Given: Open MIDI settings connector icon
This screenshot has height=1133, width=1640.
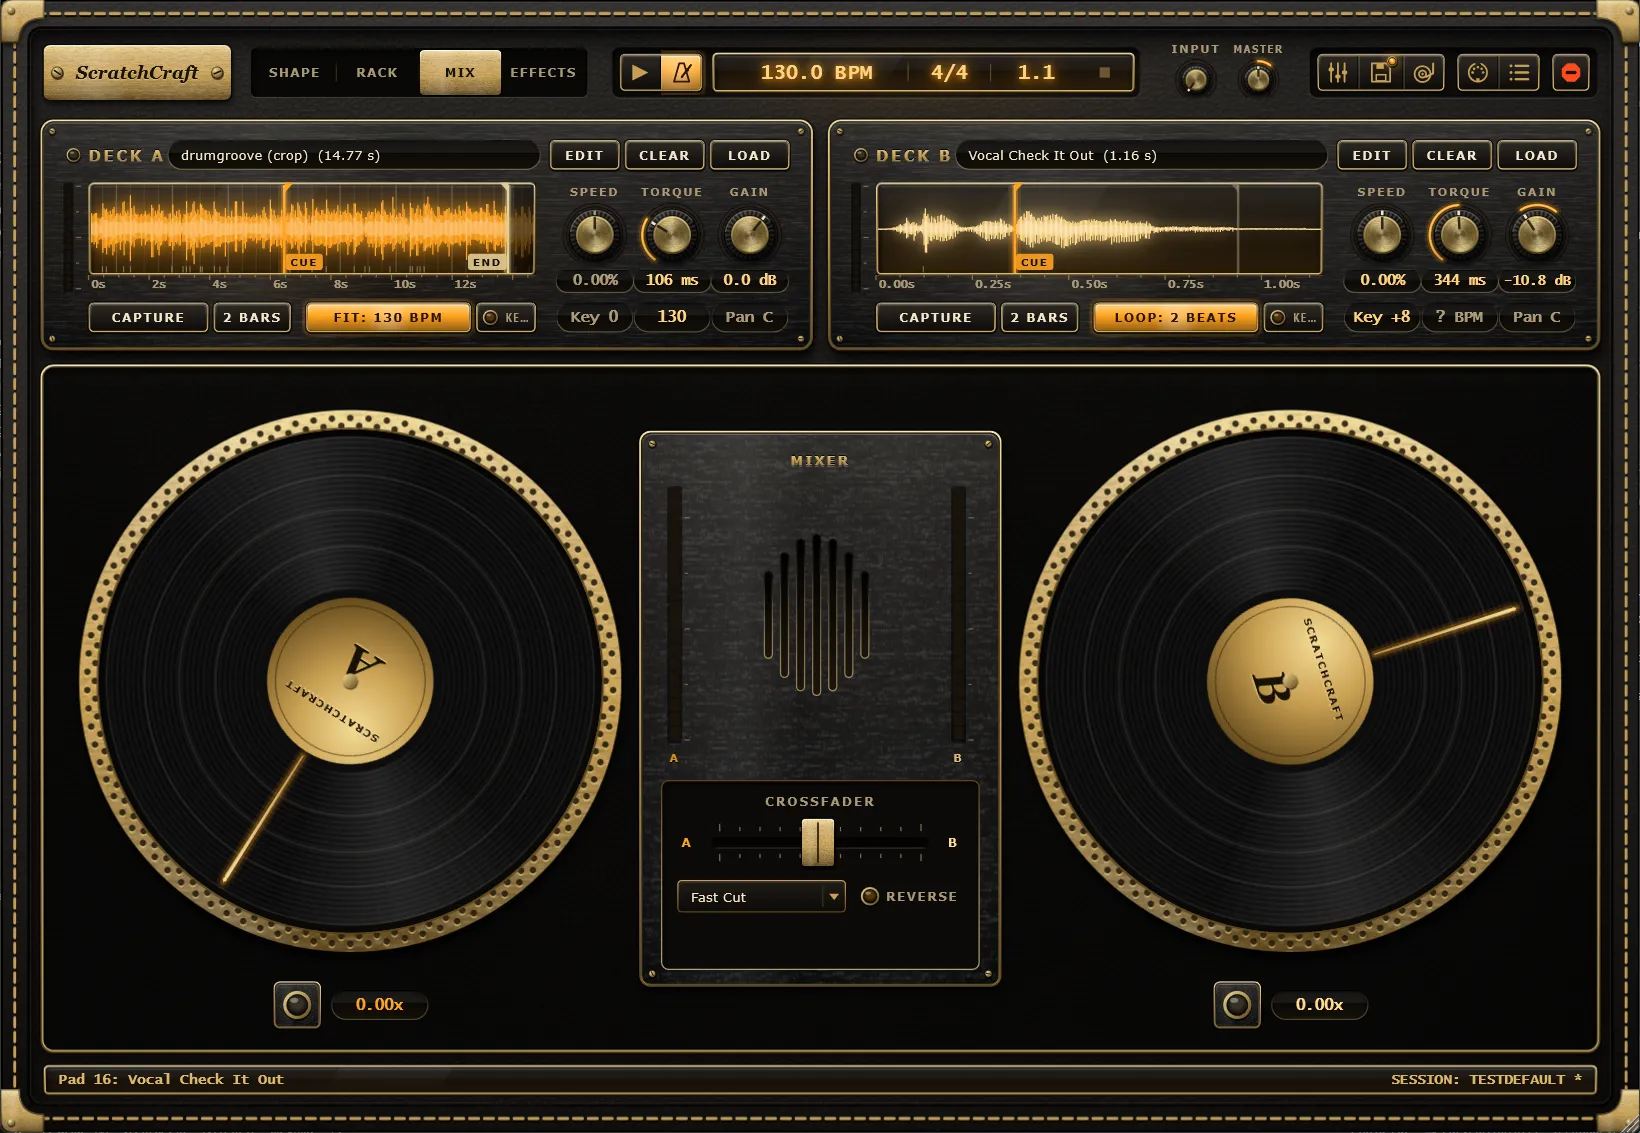Looking at the screenshot, I should point(1478,73).
